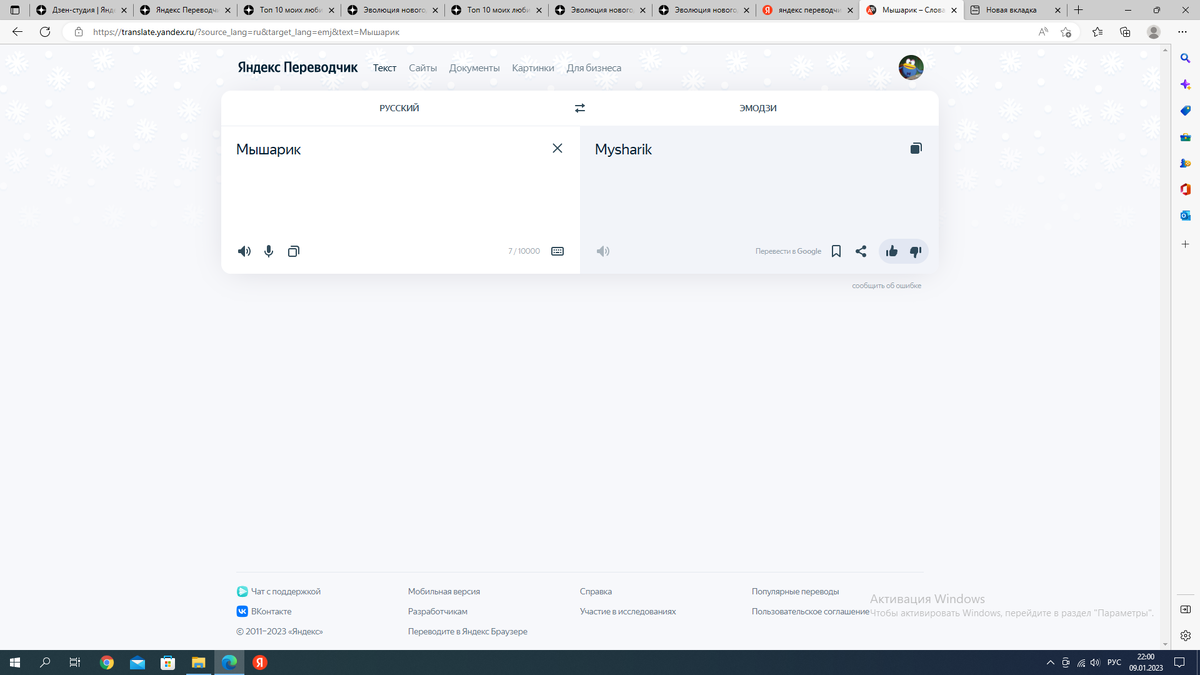Open Edge sidebar shopping tag icon
Screen dimensions: 1200x675
(1186, 111)
